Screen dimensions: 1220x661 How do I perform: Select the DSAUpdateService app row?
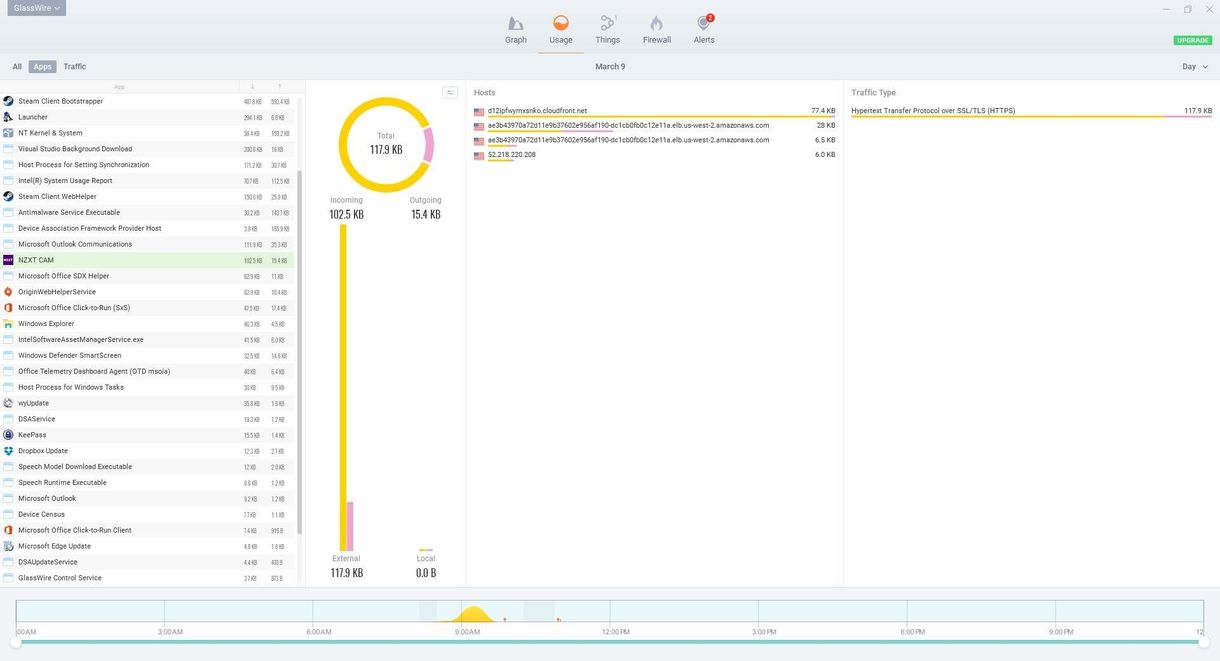tap(148, 562)
